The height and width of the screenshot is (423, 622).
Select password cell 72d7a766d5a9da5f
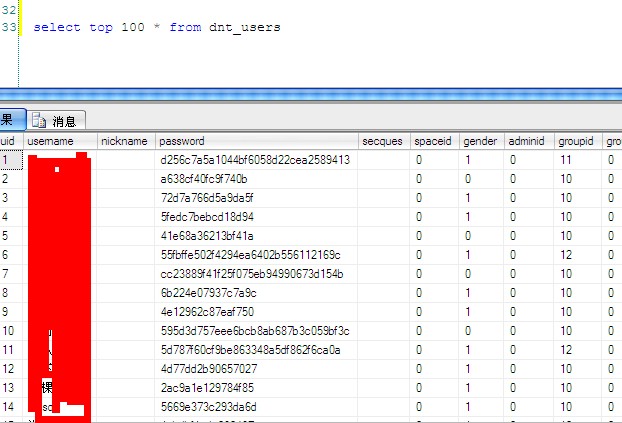click(257, 198)
